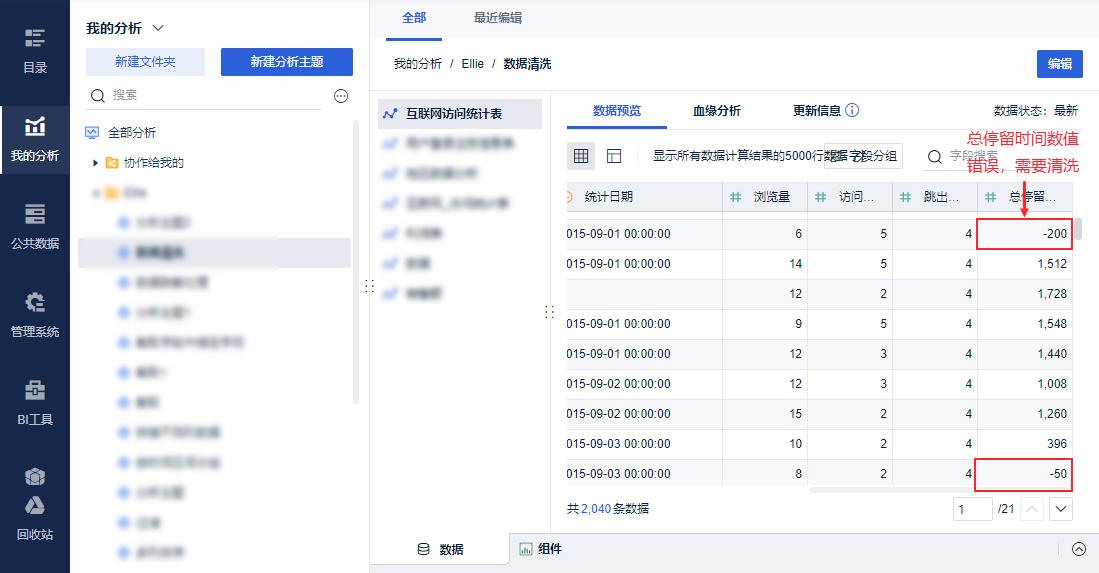This screenshot has height=573, width=1099.
Task: Switch to the table grid view icon
Action: 581,156
